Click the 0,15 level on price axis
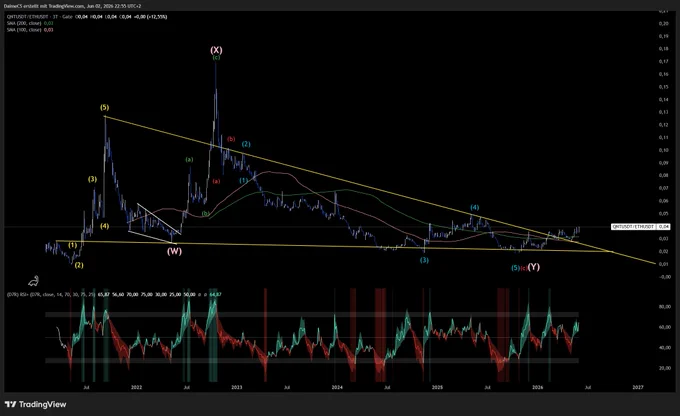The height and width of the screenshot is (416, 680). [x=664, y=87]
